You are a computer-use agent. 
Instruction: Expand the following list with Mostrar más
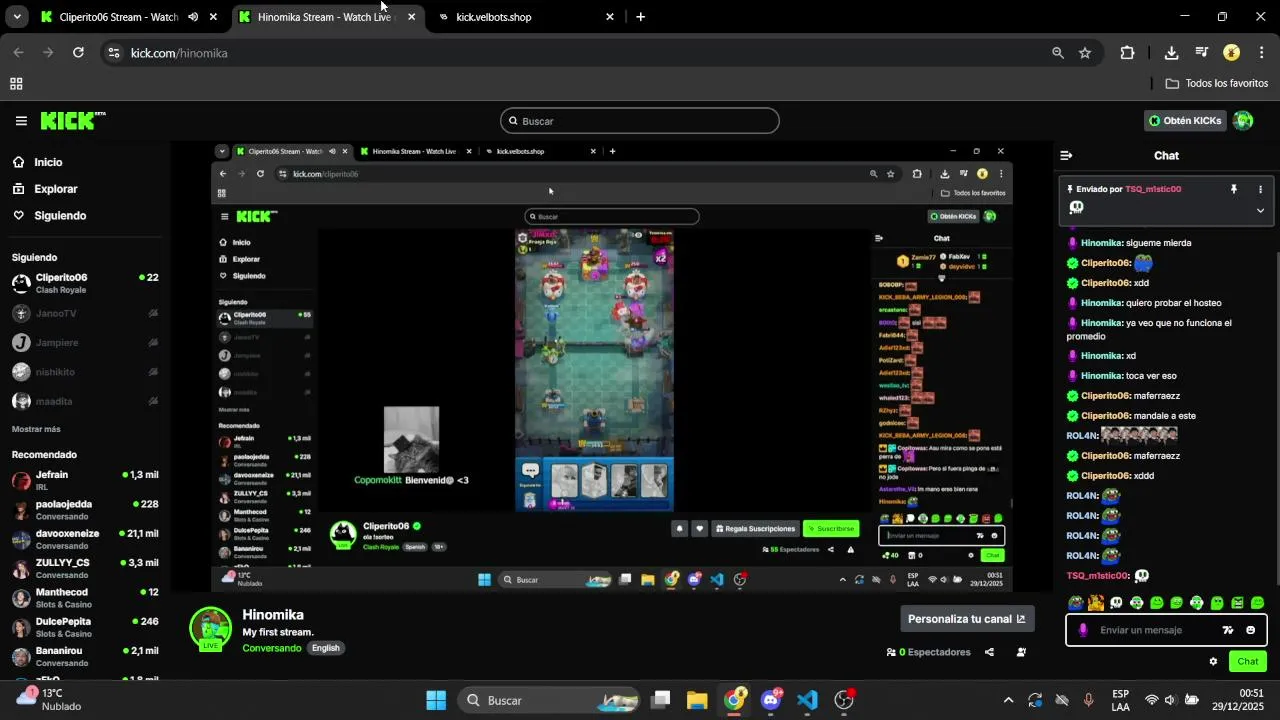pos(36,429)
